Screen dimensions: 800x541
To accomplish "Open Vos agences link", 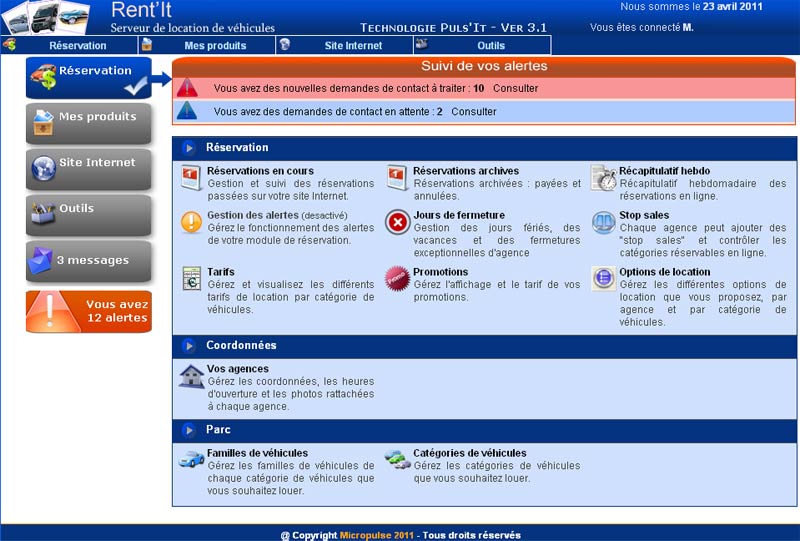I will click(238, 369).
